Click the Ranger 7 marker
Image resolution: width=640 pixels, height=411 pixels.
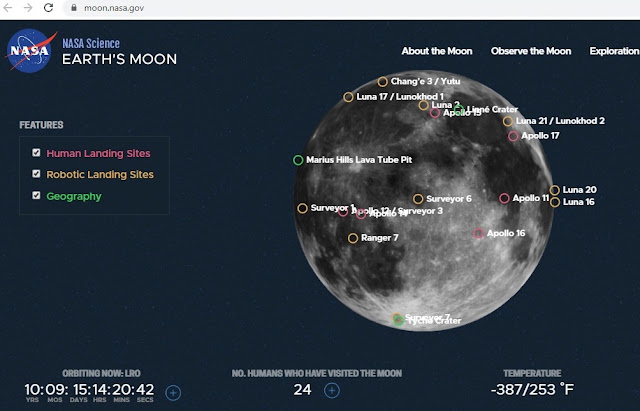tap(353, 238)
